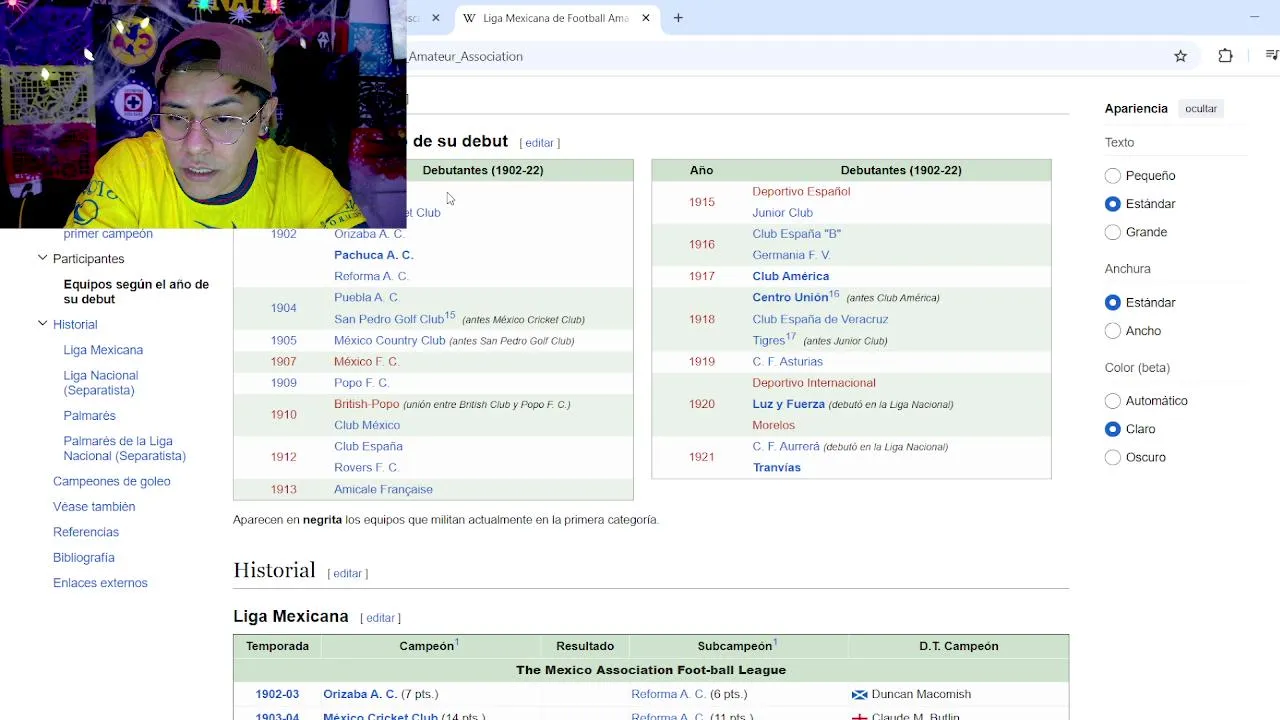Collapse the Participantes section in sidebar
Viewport: 1280px width, 720px height.
pyautogui.click(x=42, y=258)
